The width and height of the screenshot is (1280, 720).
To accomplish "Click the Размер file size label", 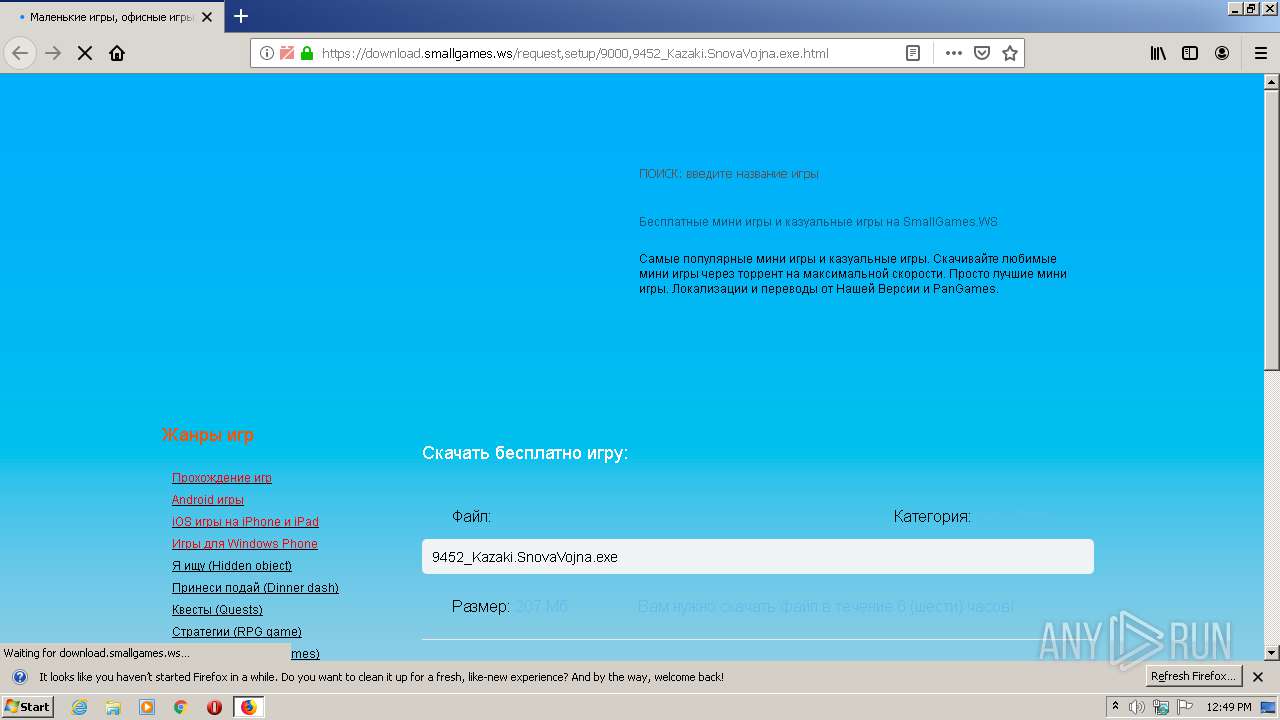I will click(x=481, y=606).
